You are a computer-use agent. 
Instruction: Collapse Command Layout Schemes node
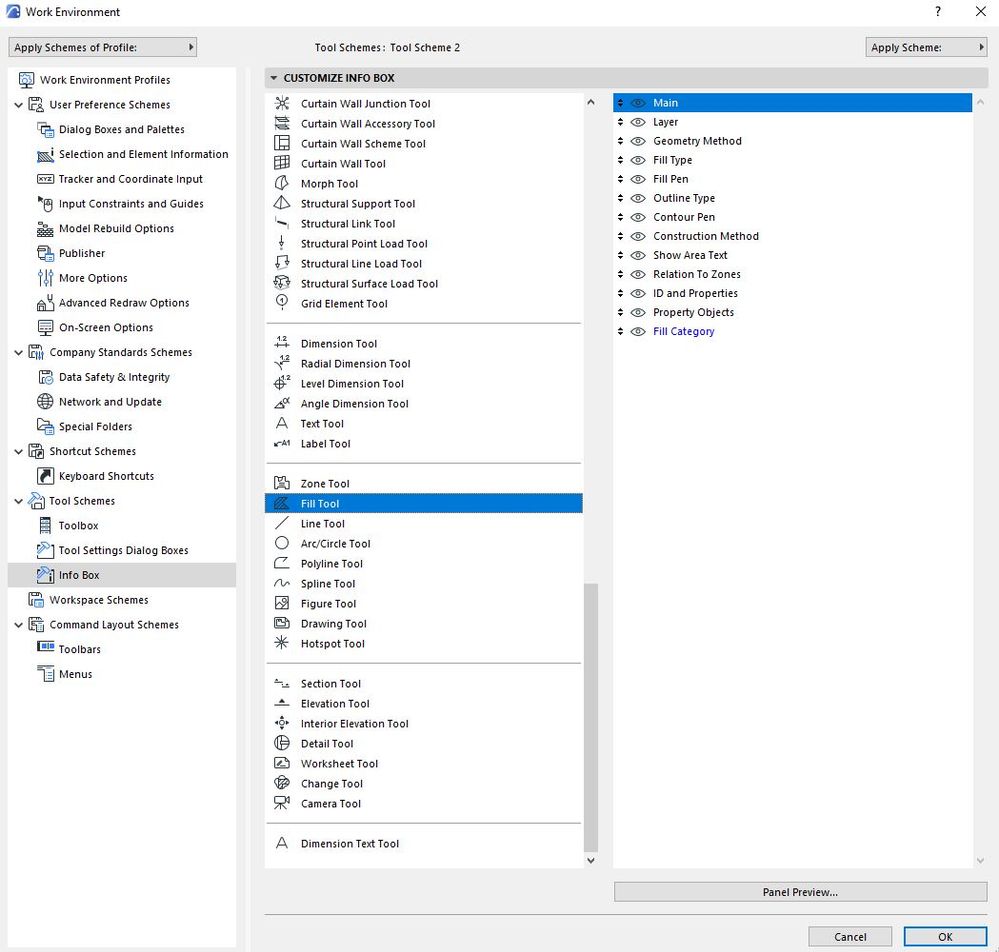(18, 624)
